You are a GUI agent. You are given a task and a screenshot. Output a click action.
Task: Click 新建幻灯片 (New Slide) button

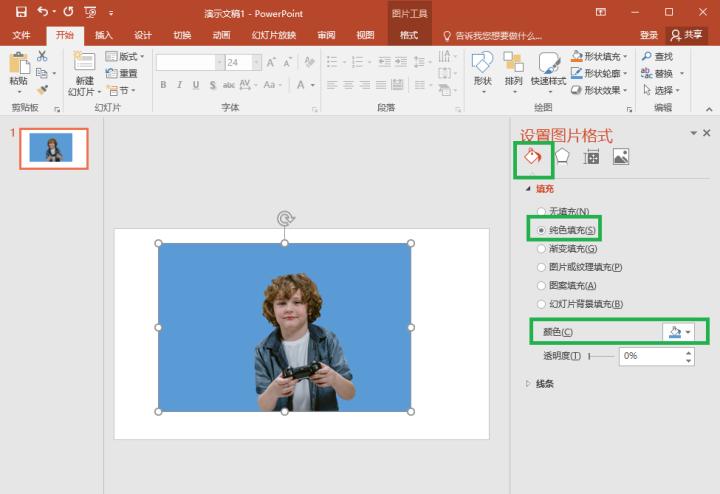84,73
